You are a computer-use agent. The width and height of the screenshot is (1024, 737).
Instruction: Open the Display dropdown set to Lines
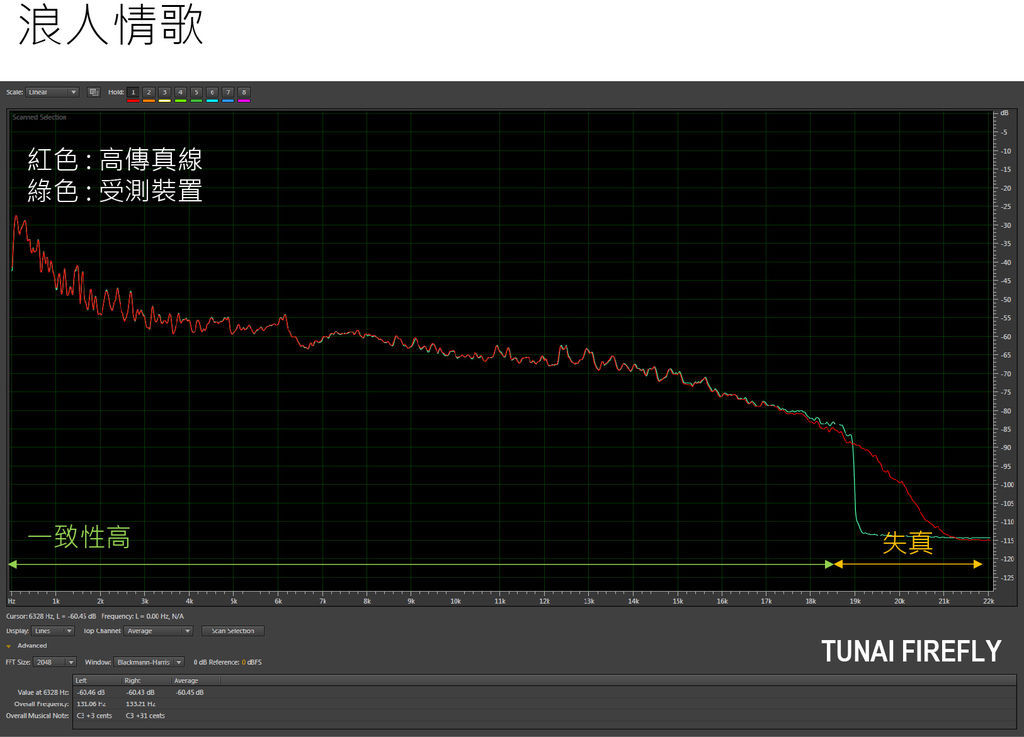(x=53, y=631)
